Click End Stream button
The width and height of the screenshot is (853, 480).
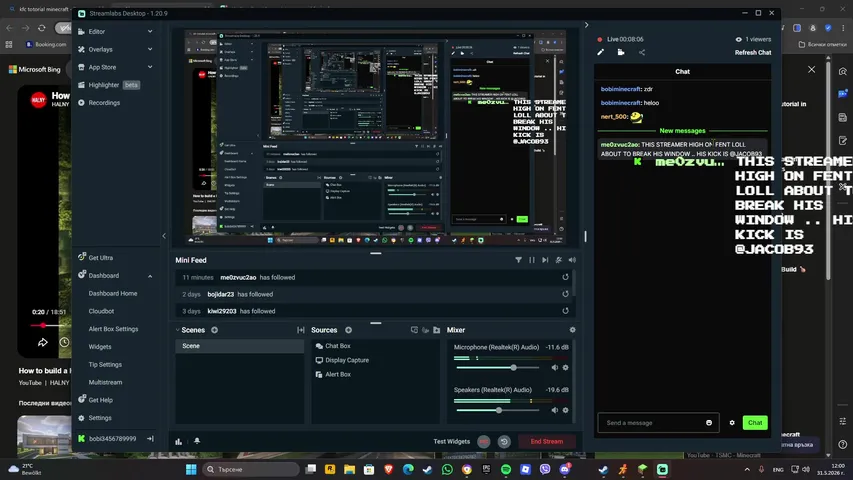[547, 441]
